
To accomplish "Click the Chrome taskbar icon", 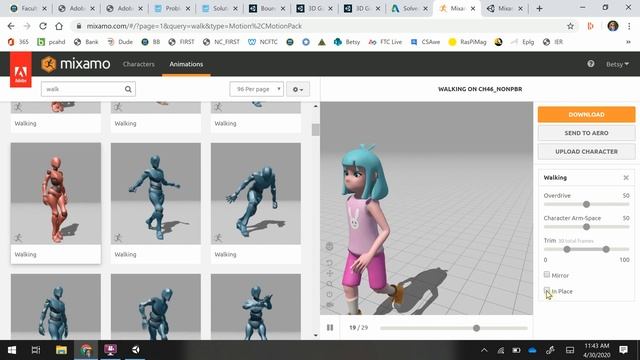I will tap(86, 350).
